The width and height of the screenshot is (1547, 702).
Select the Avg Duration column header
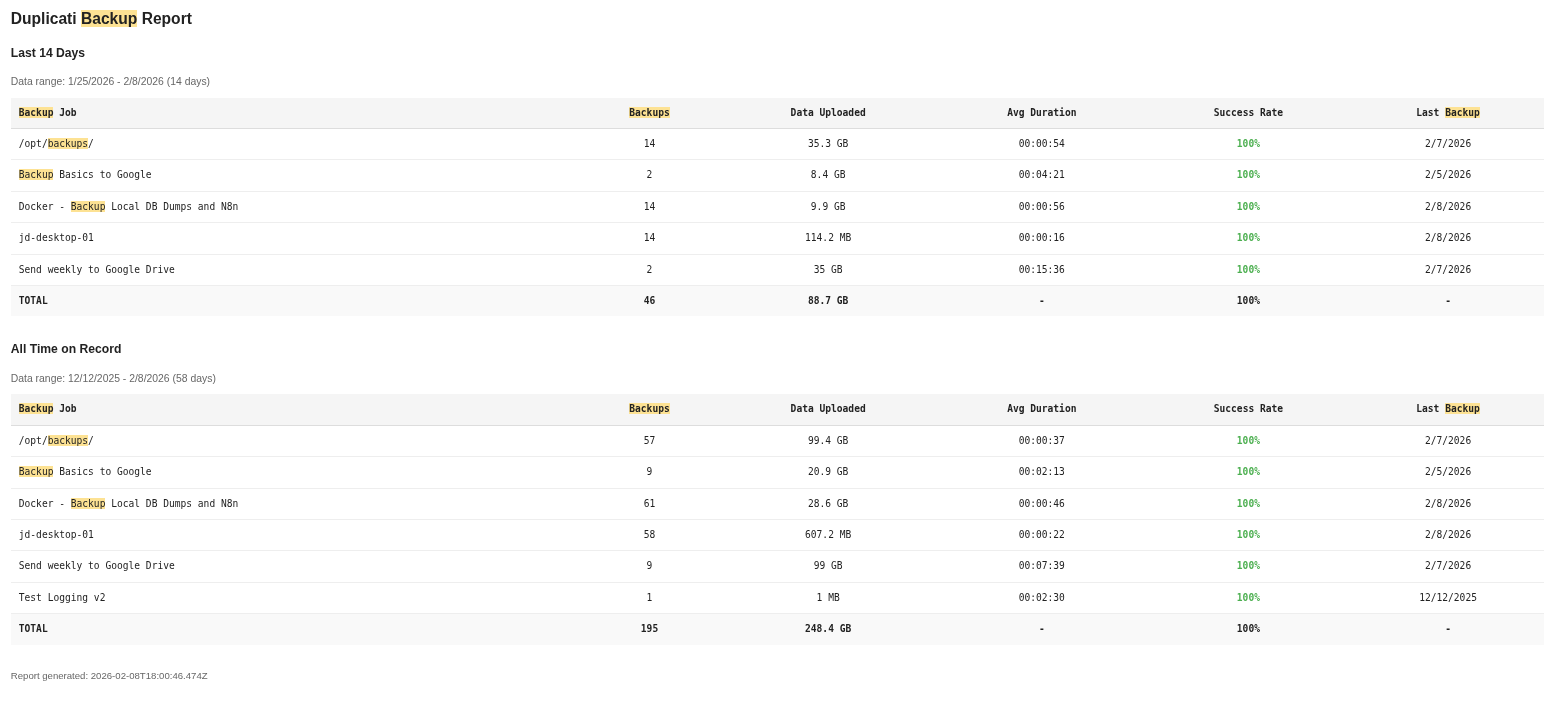click(x=1041, y=113)
